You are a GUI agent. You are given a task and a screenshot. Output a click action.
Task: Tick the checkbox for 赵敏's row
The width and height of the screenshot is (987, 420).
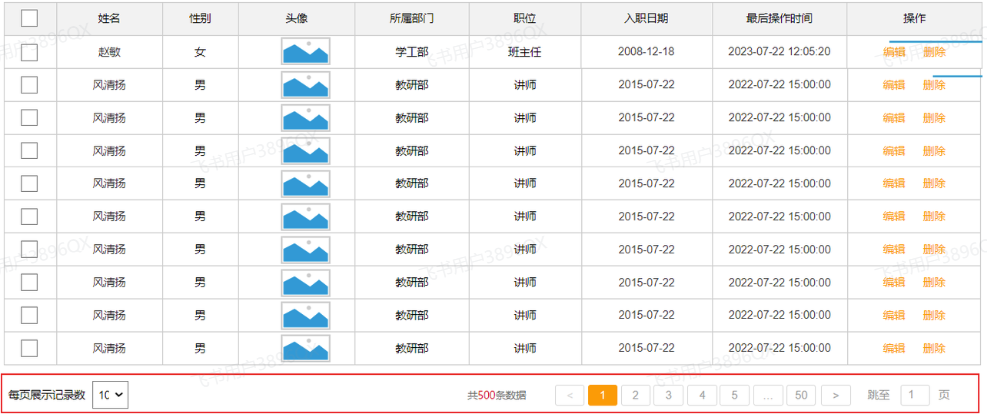(x=30, y=52)
